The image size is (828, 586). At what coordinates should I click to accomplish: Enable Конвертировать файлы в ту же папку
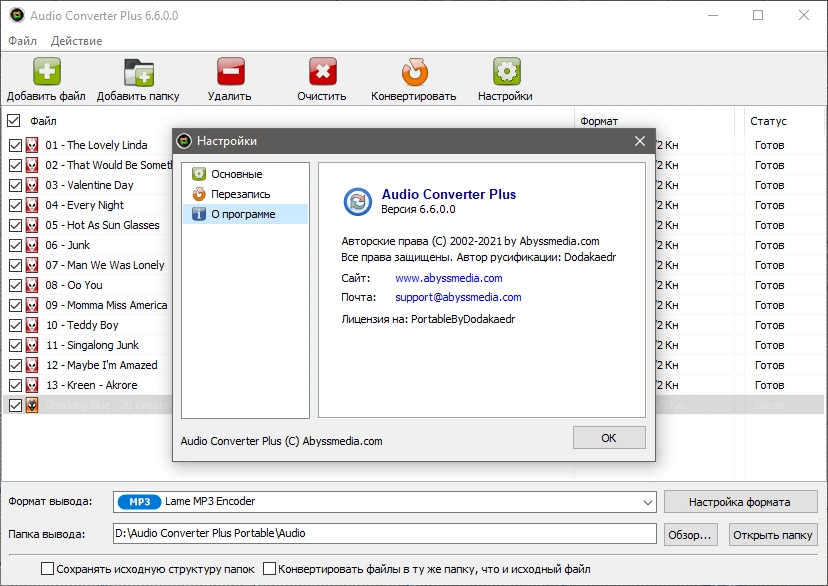[x=269, y=569]
